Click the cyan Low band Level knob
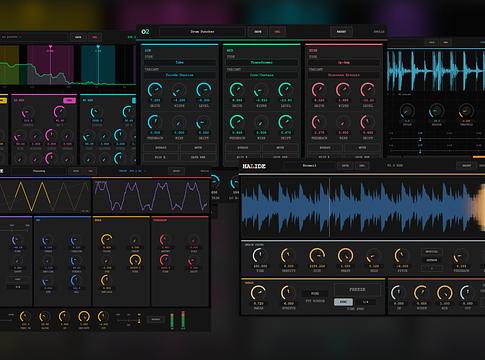This screenshot has width=485, height=360. pos(204,90)
